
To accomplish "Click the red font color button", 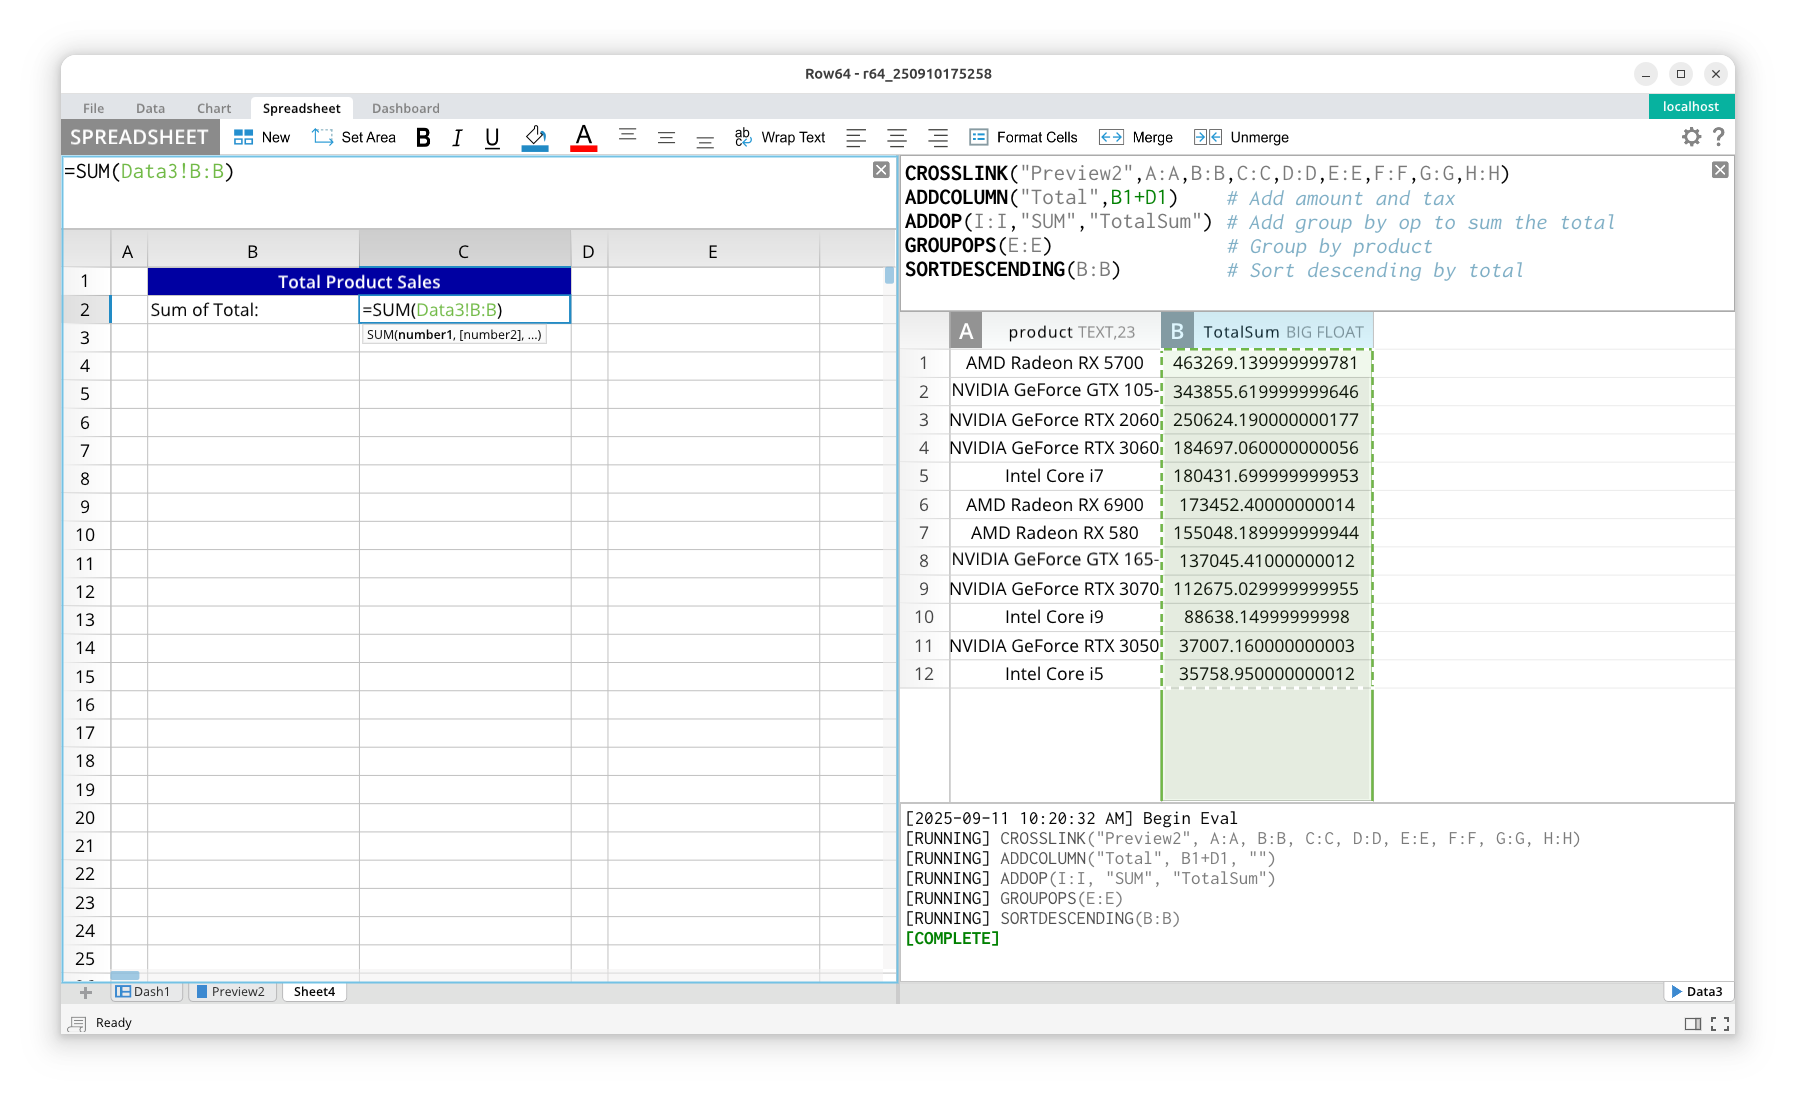I will click(583, 138).
